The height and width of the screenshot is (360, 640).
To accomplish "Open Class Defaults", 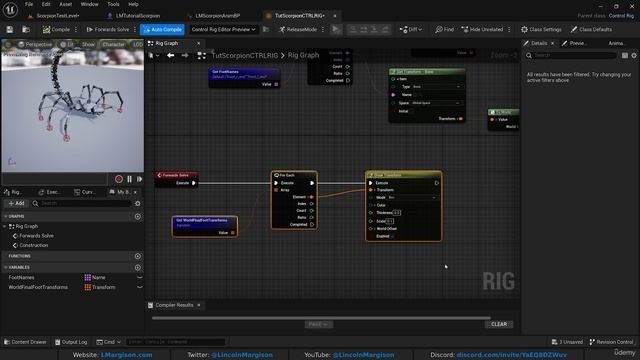I will [x=591, y=29].
